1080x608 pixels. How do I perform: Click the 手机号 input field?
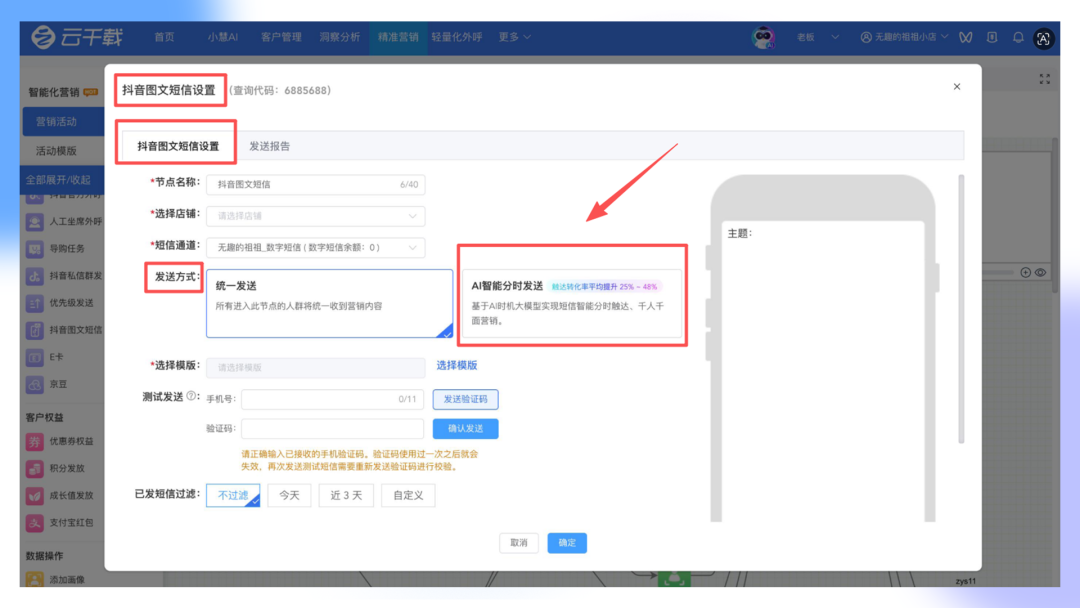pyautogui.click(x=332, y=399)
